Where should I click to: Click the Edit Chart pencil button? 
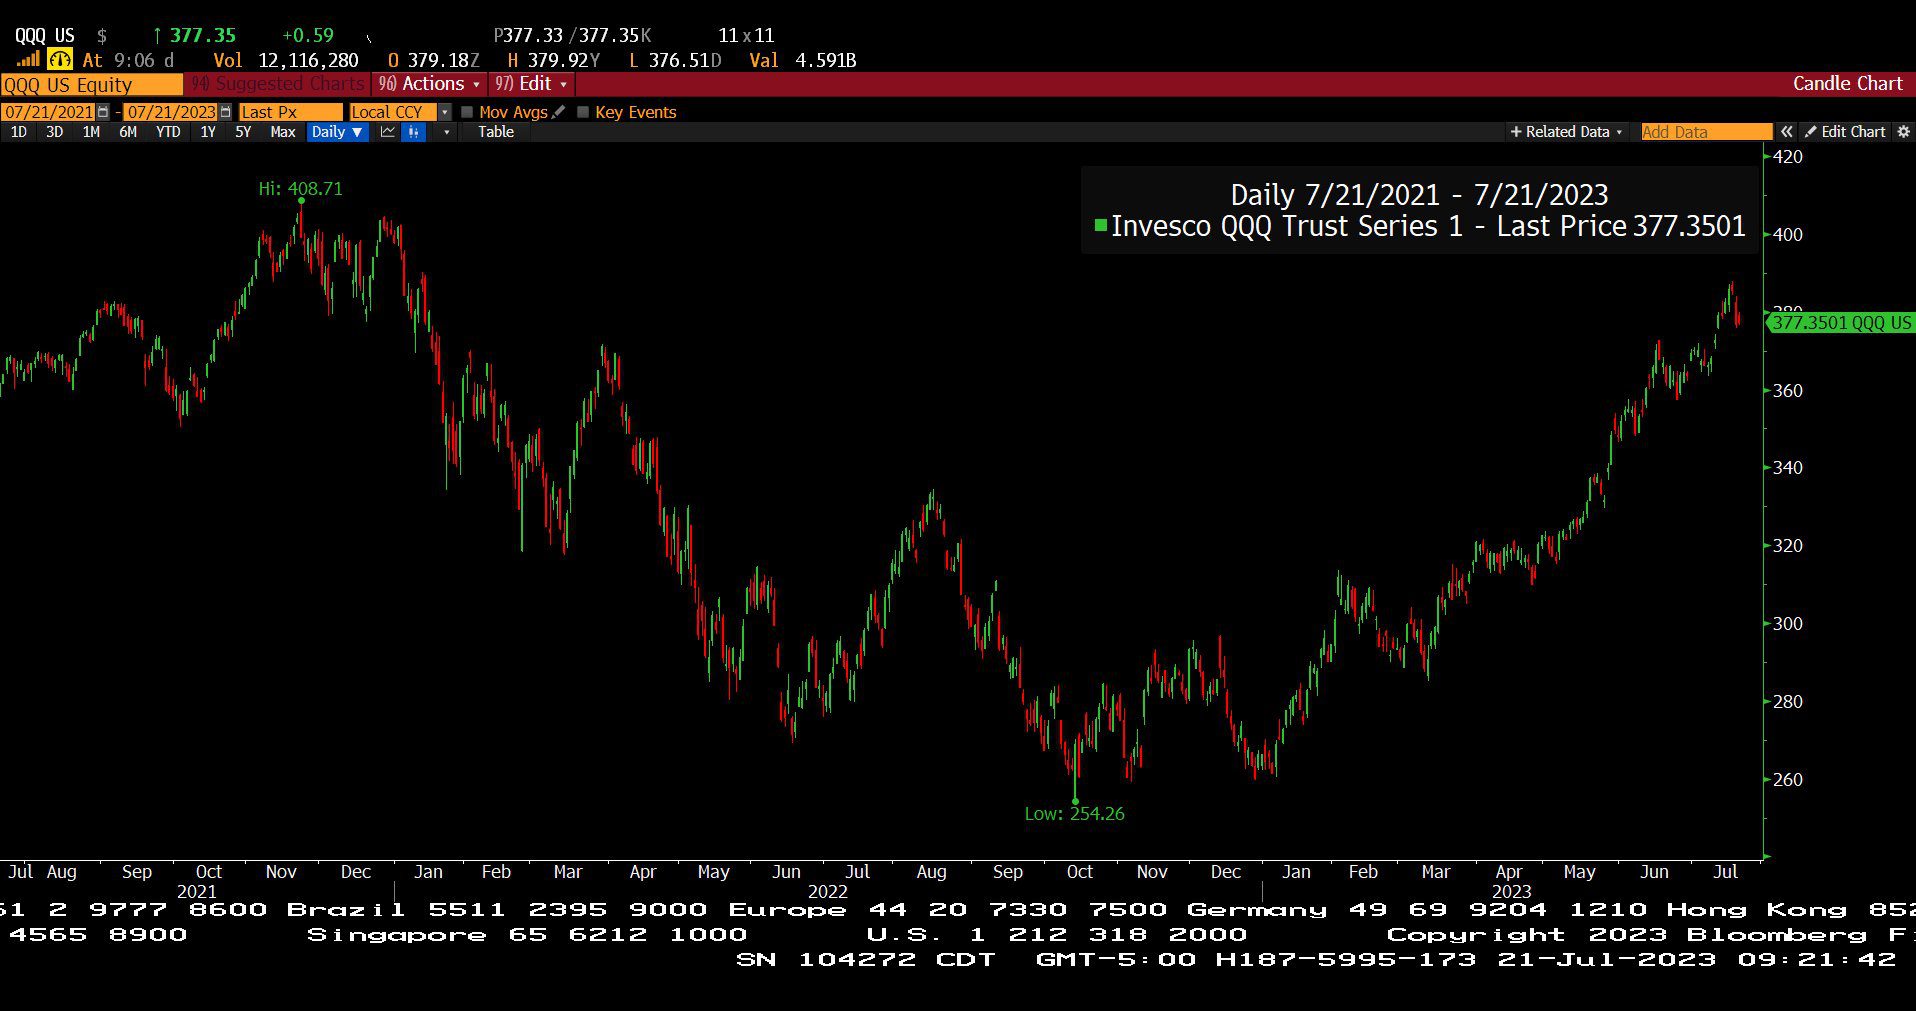tap(1845, 132)
